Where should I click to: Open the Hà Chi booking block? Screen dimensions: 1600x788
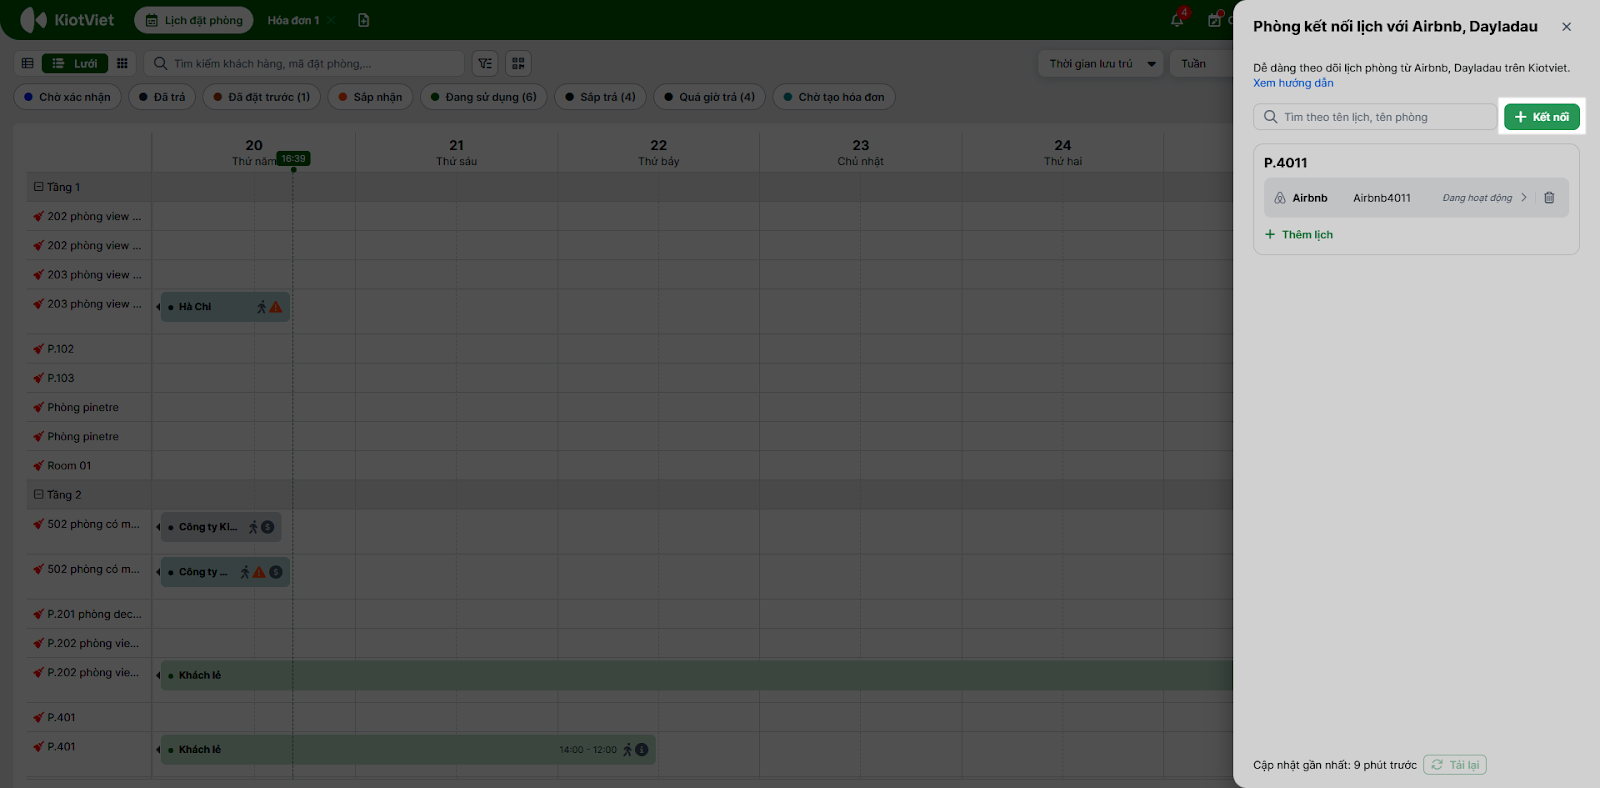pos(225,307)
